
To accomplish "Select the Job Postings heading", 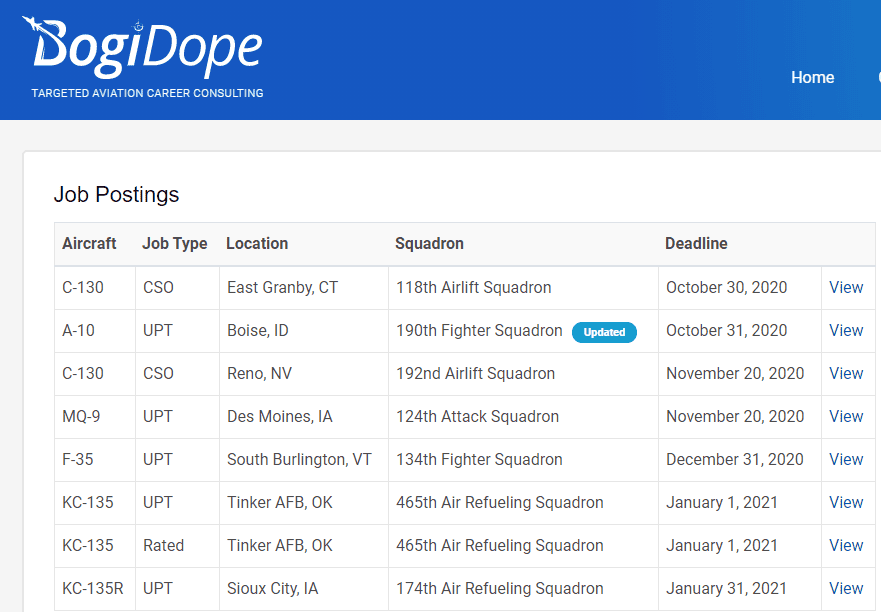I will click(x=116, y=195).
